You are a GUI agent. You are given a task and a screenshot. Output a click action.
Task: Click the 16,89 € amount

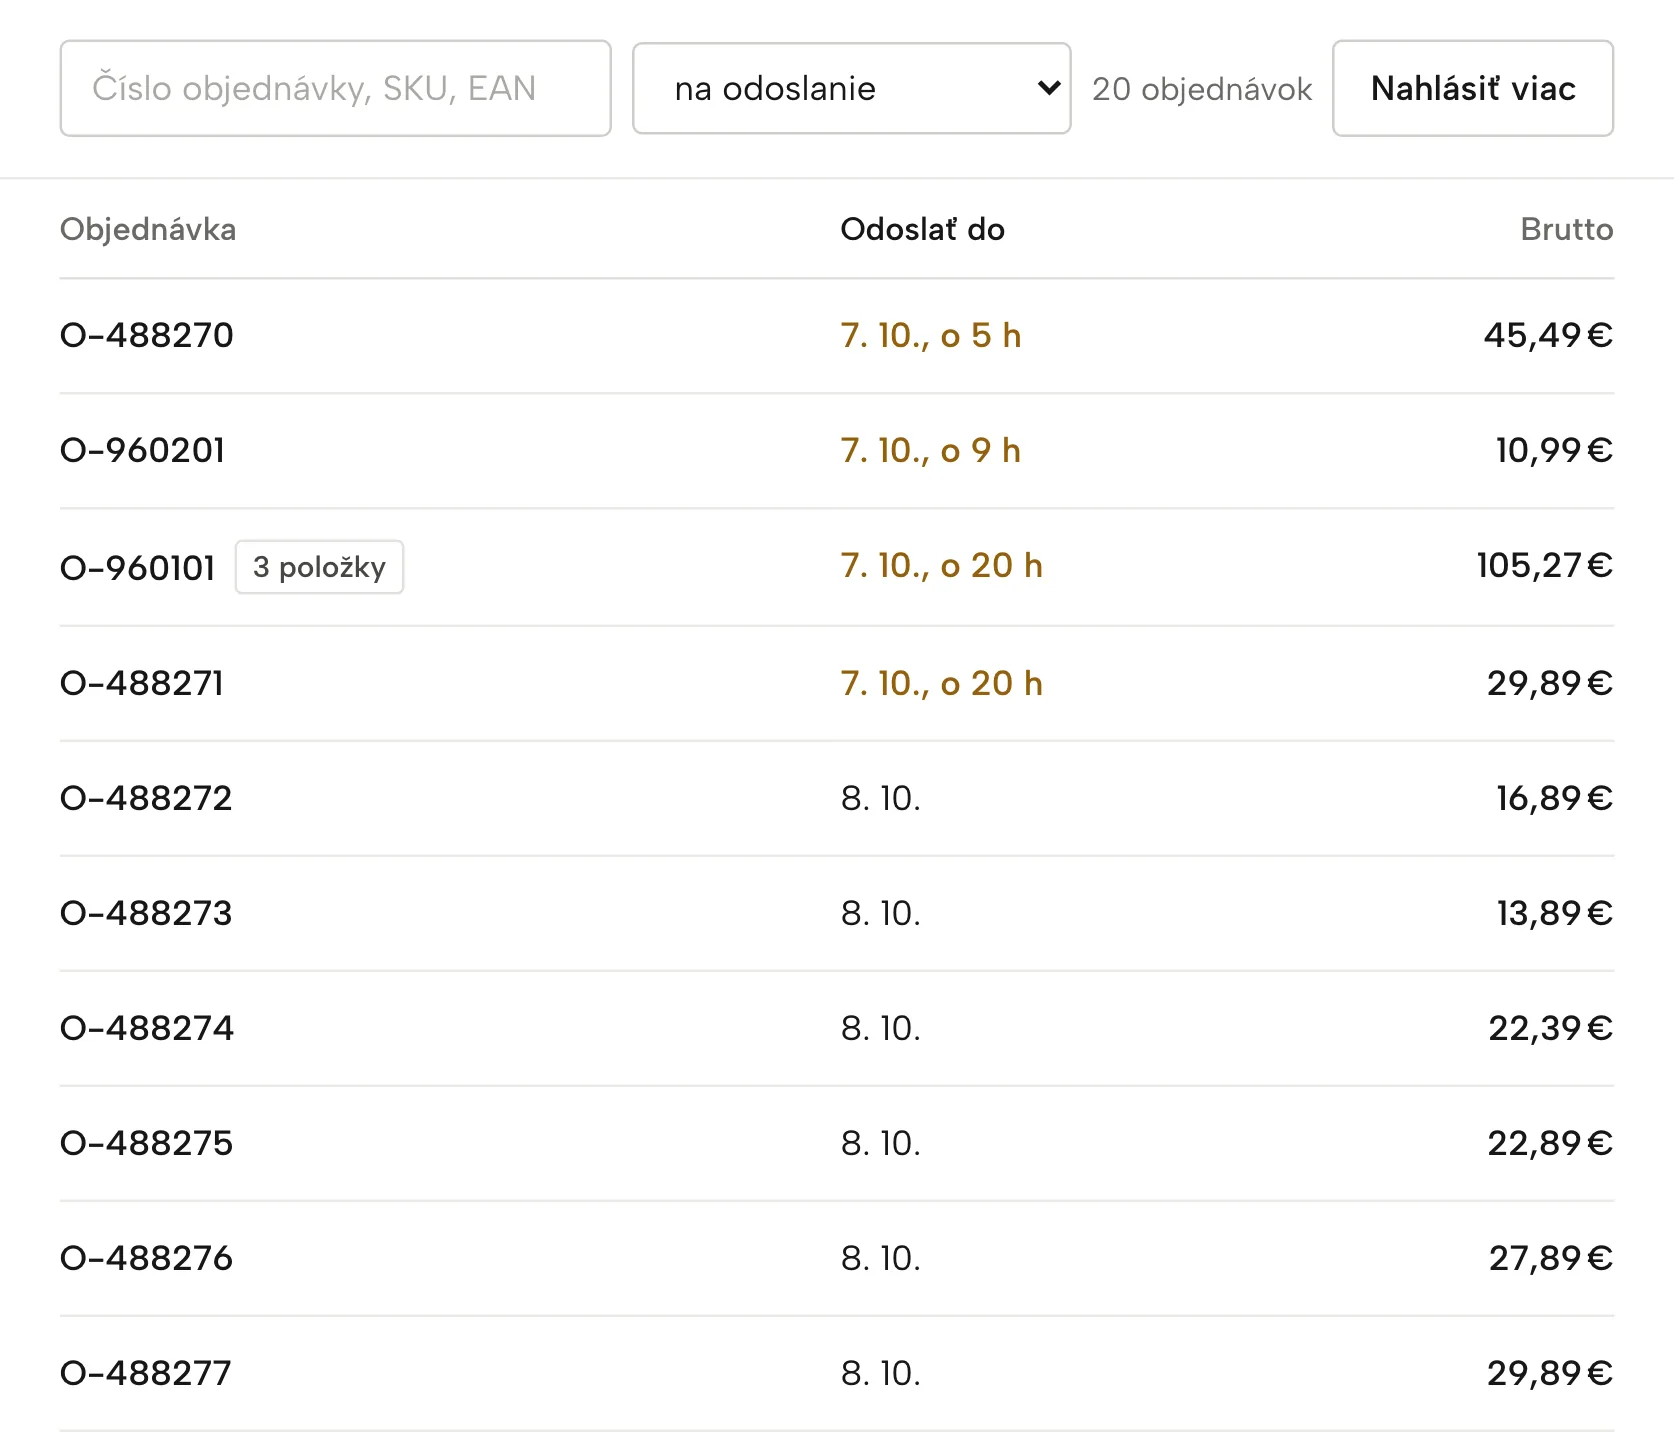pos(1554,798)
